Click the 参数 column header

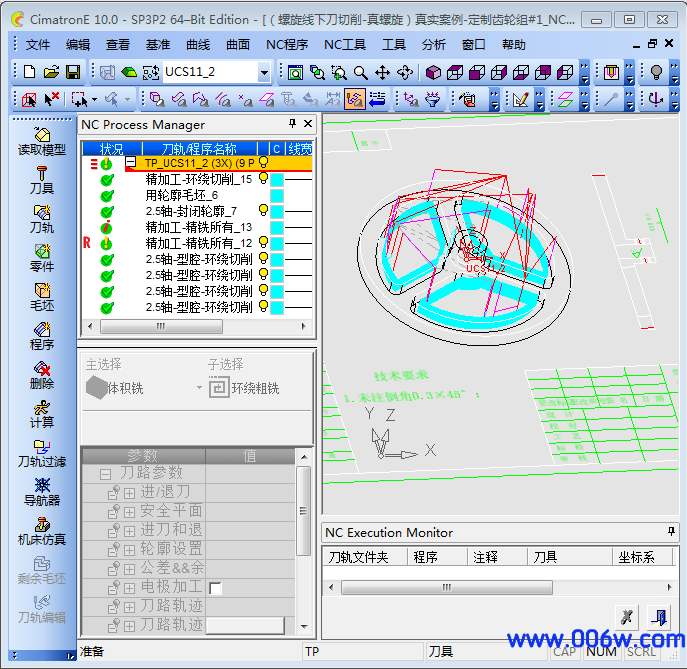click(x=144, y=456)
